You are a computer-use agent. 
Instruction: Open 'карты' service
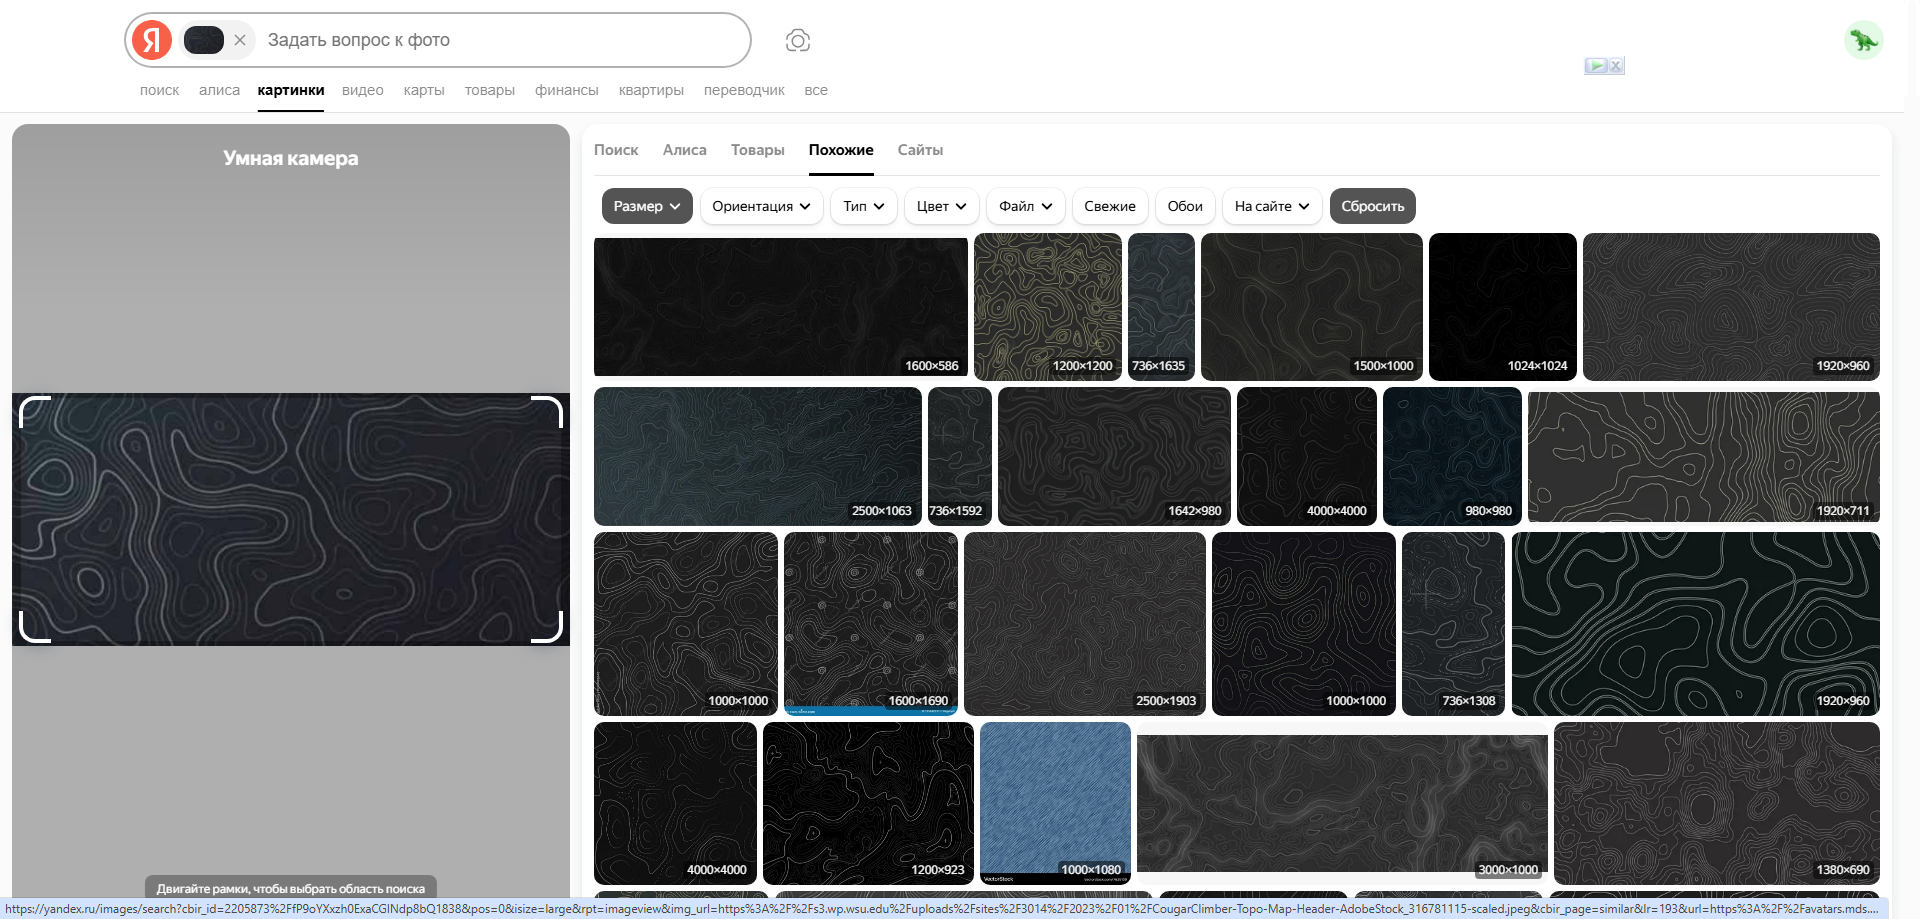point(424,90)
